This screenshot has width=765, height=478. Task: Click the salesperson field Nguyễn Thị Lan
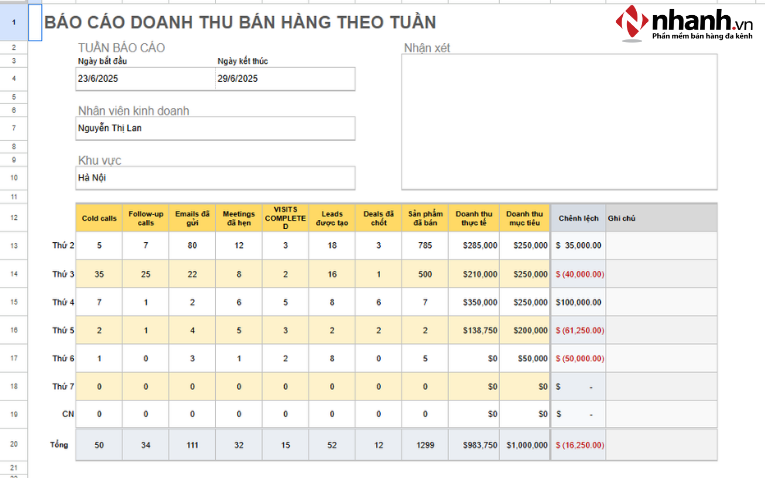[x=215, y=128]
